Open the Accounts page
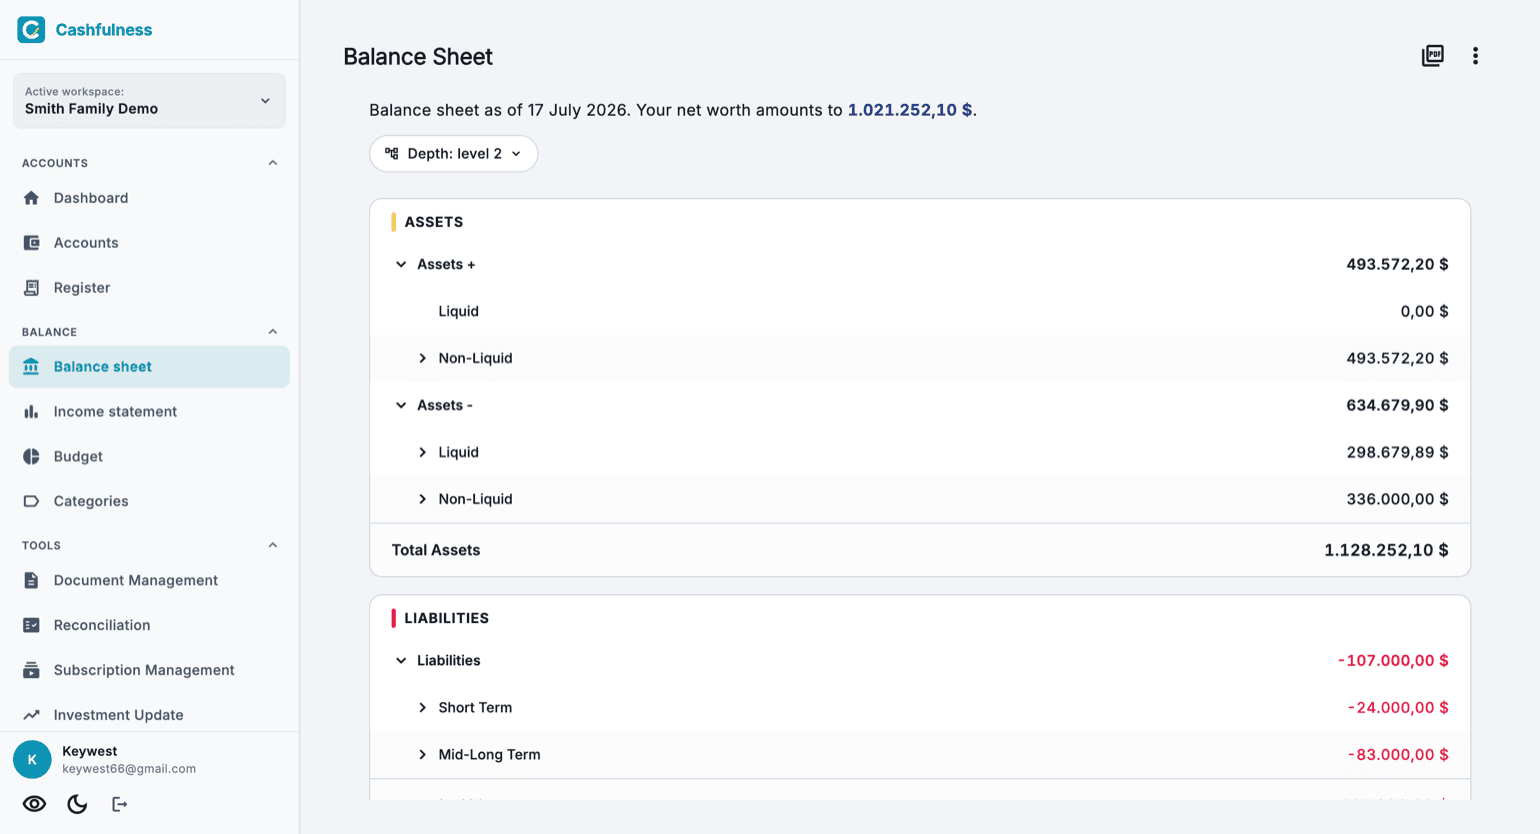1540x834 pixels. coord(149,243)
